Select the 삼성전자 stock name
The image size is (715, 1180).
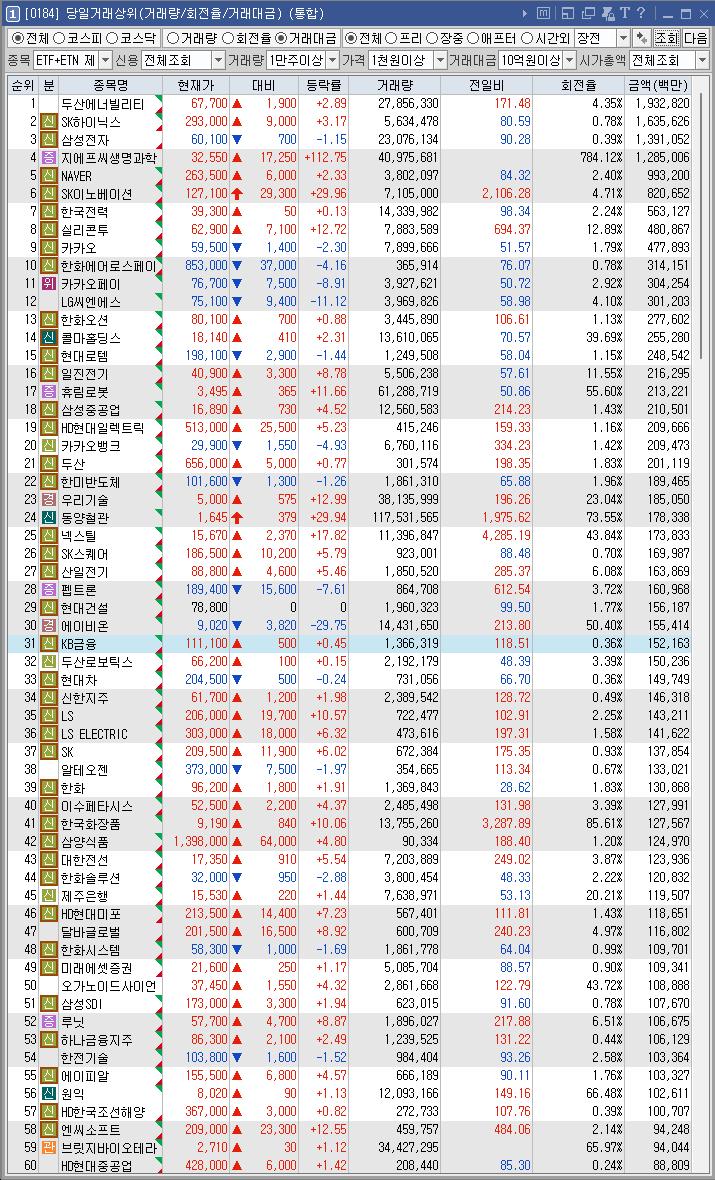(85, 139)
